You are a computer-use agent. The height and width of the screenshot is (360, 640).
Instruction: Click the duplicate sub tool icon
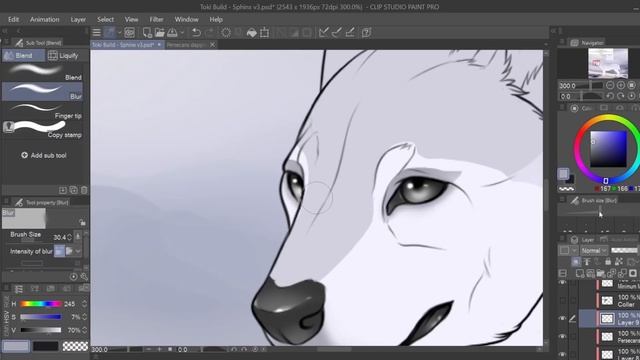click(x=73, y=190)
